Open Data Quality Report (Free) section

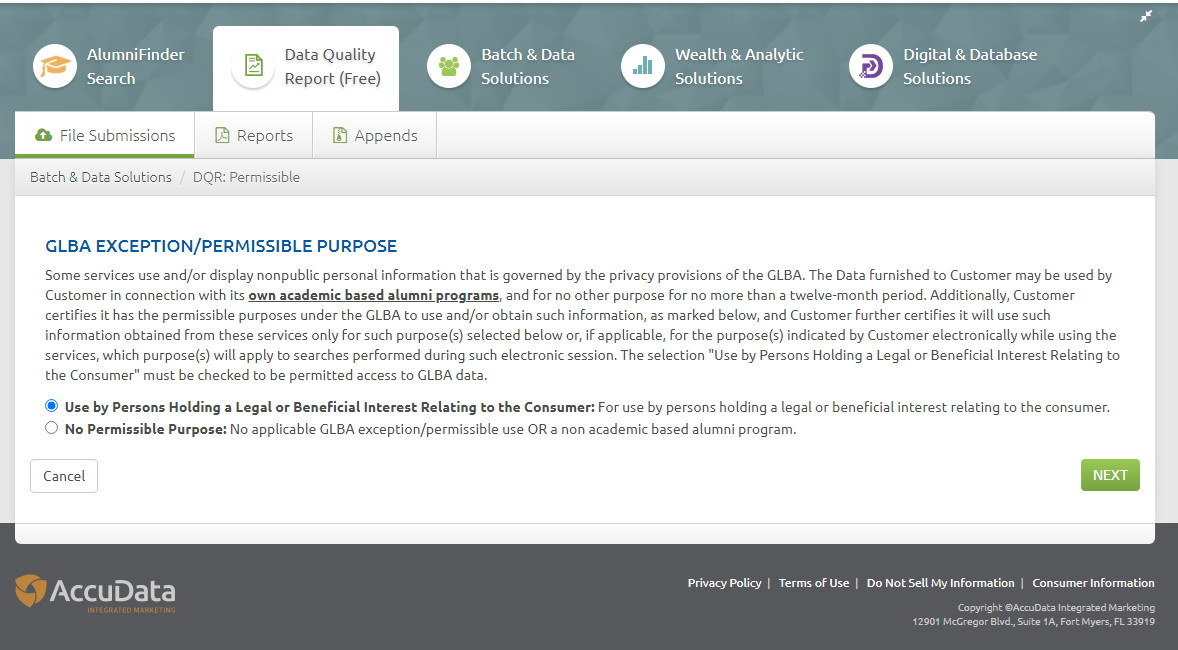(306, 68)
